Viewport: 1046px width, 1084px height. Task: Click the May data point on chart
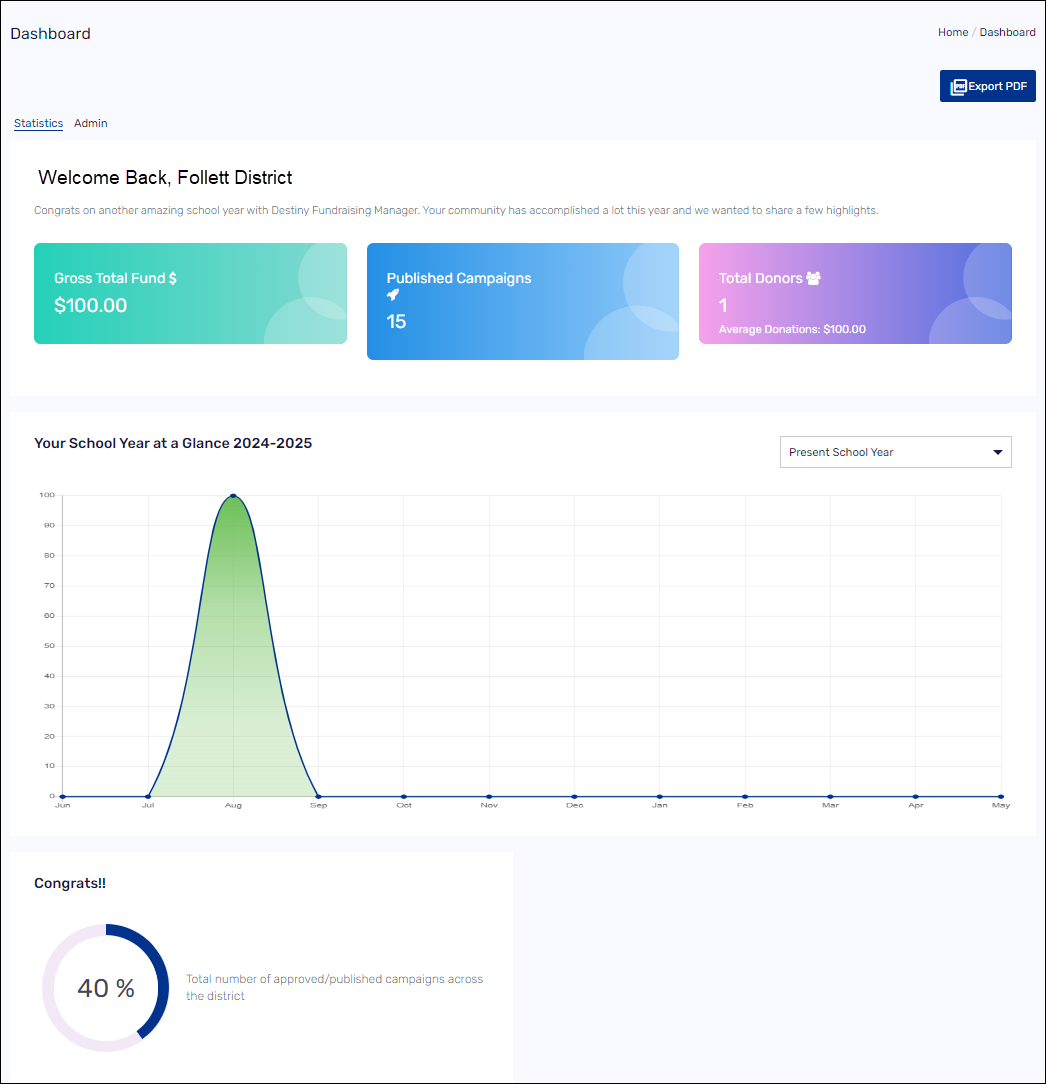tap(1000, 796)
